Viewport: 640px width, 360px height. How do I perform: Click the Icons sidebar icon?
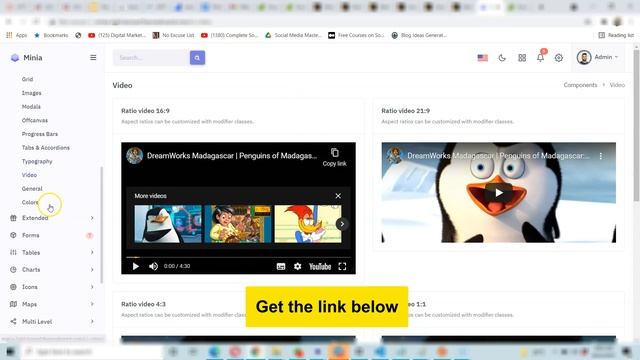(13, 287)
